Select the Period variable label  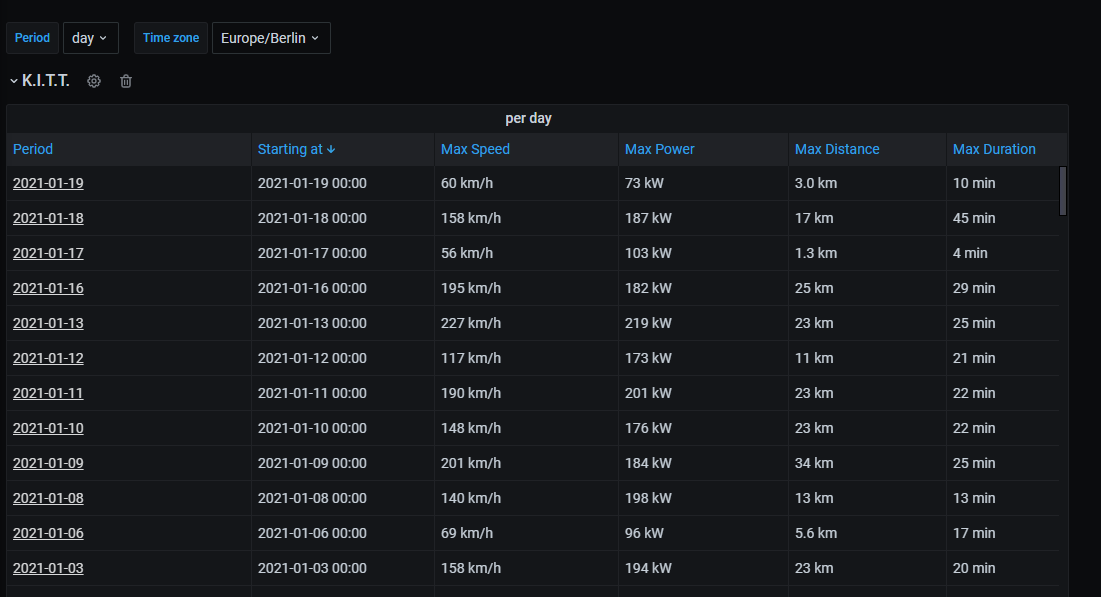(32, 38)
